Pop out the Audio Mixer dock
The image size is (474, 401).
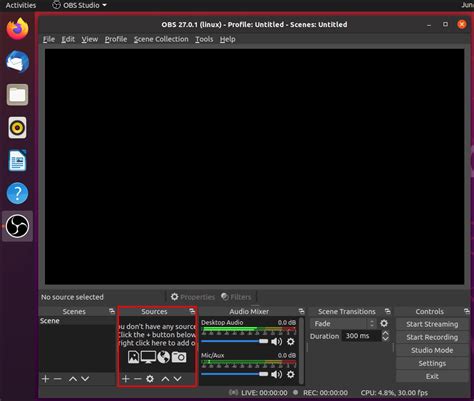click(x=301, y=311)
